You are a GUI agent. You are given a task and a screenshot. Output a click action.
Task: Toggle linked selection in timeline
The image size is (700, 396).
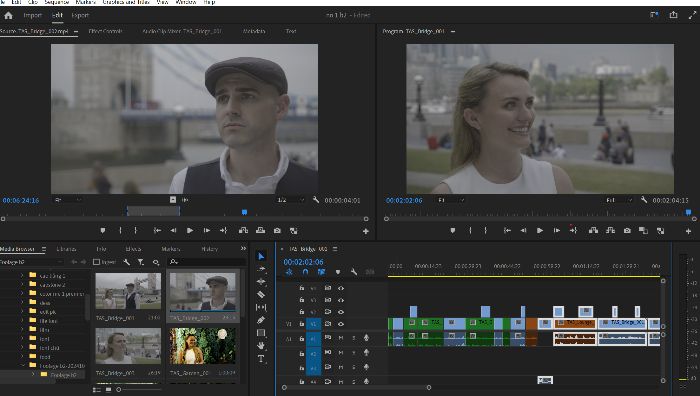(x=321, y=271)
